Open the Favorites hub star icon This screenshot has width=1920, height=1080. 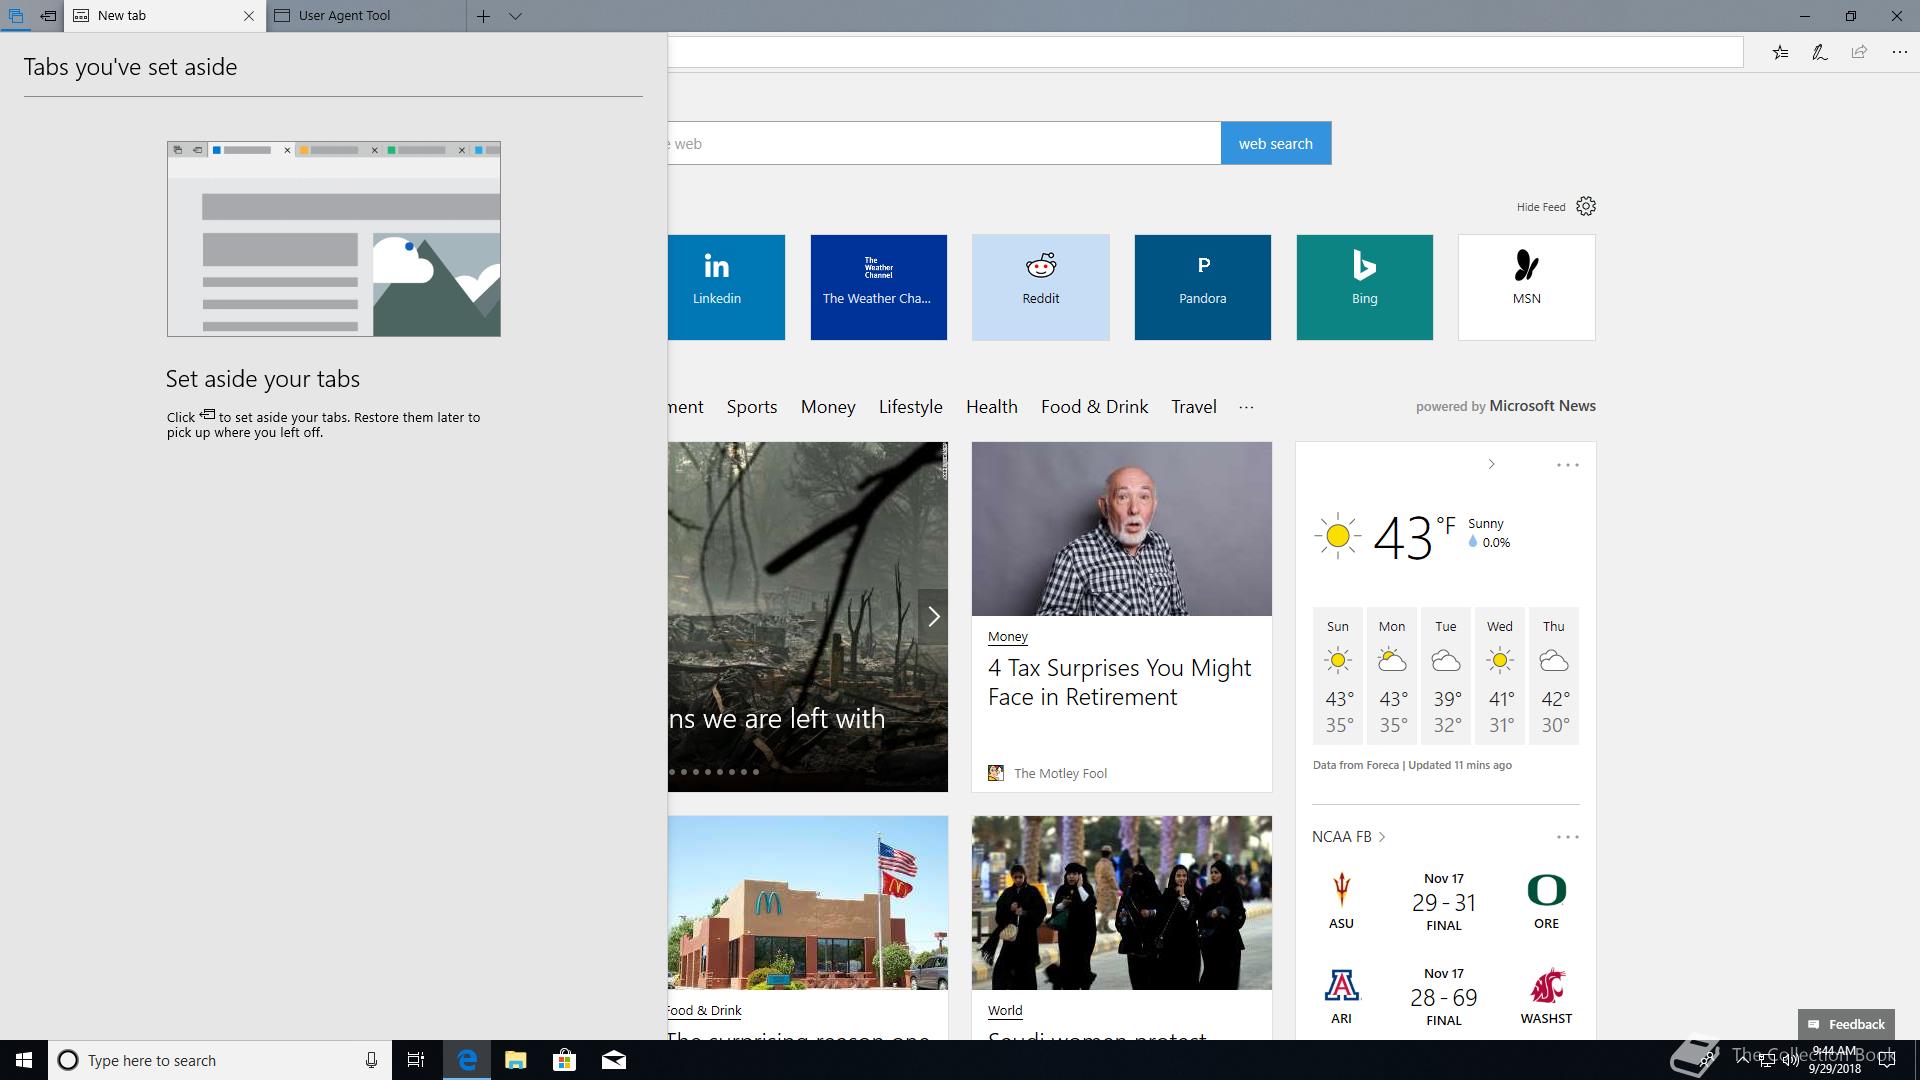pos(1780,52)
